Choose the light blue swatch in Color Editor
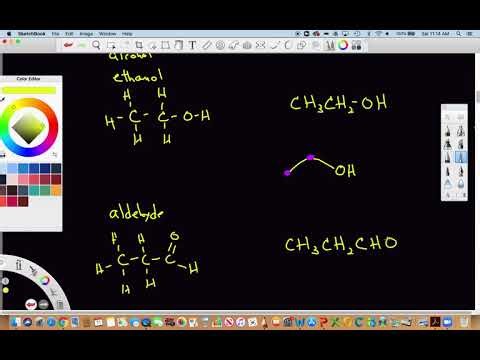 tap(12, 168)
